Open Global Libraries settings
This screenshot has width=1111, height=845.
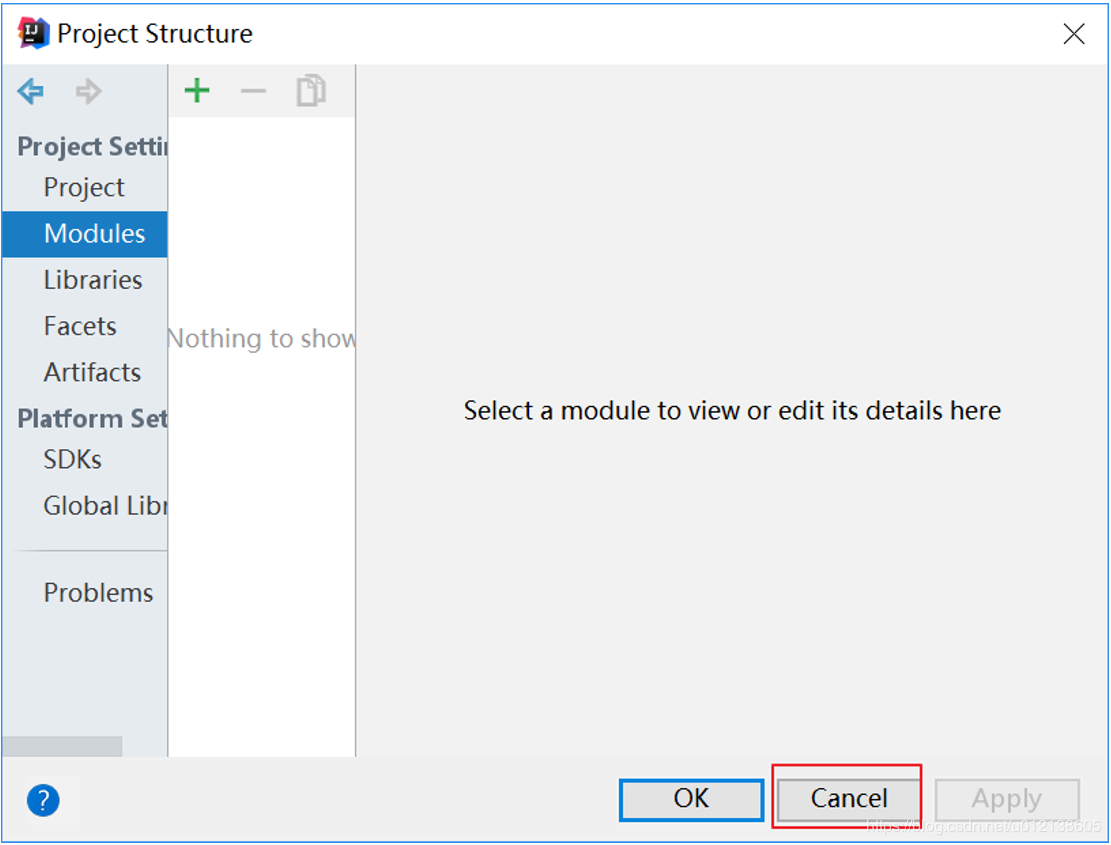[x=84, y=506]
